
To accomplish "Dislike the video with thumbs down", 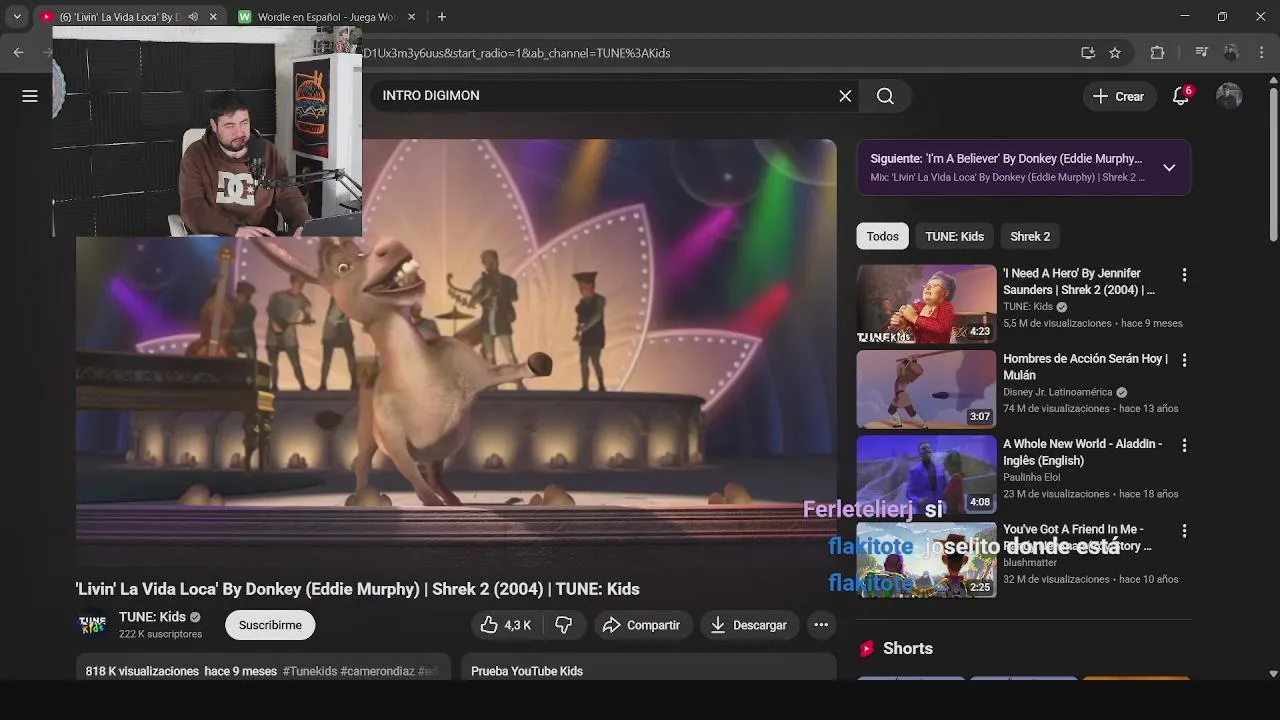I will pyautogui.click(x=564, y=625).
